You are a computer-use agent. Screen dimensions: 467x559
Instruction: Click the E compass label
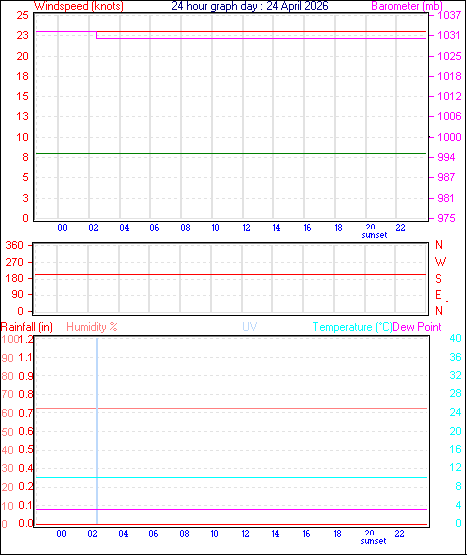(438, 295)
